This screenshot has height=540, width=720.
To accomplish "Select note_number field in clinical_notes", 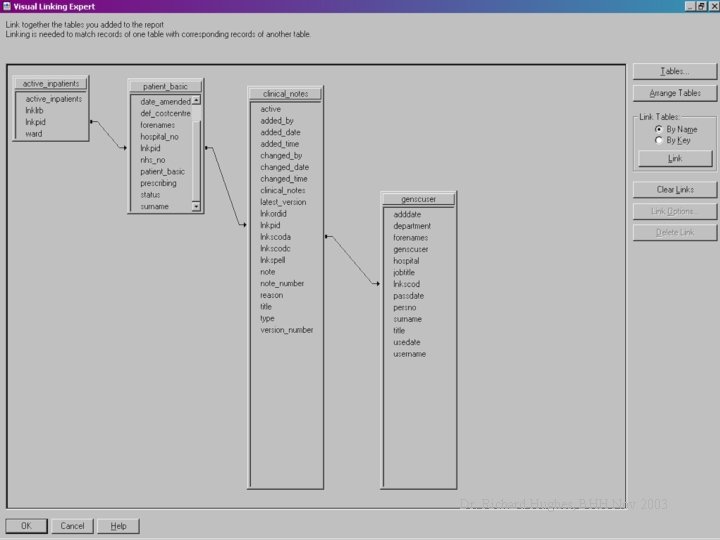I will pos(282,283).
